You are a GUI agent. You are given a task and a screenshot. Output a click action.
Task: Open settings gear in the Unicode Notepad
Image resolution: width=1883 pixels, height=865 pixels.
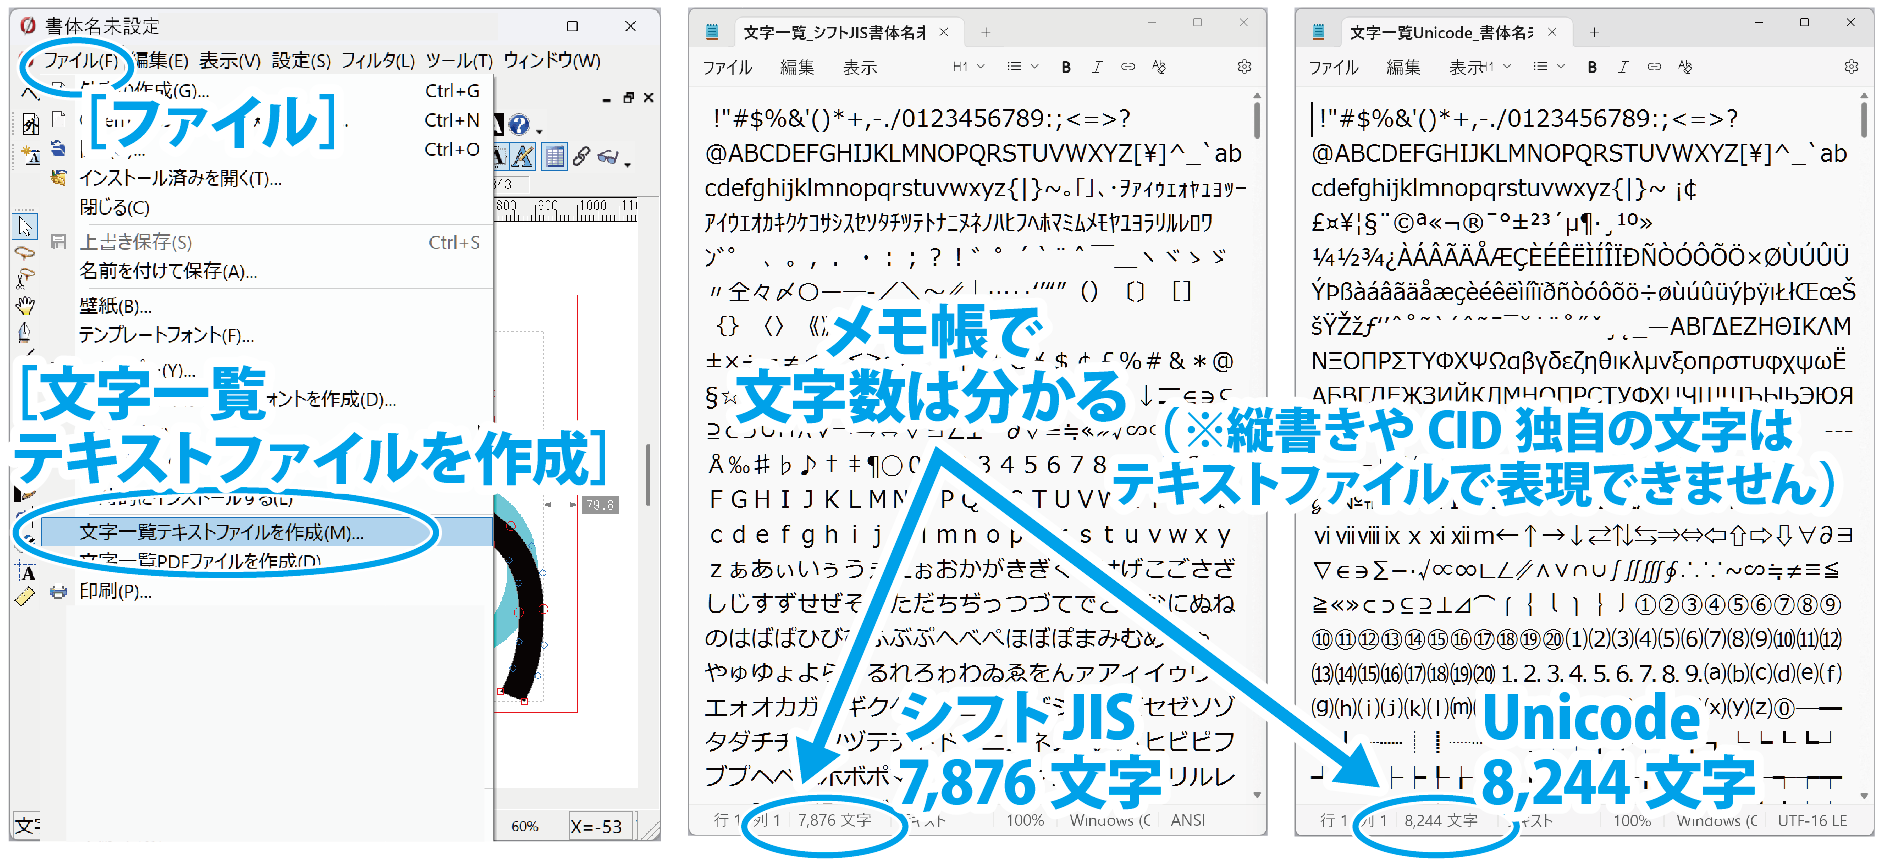click(x=1851, y=67)
